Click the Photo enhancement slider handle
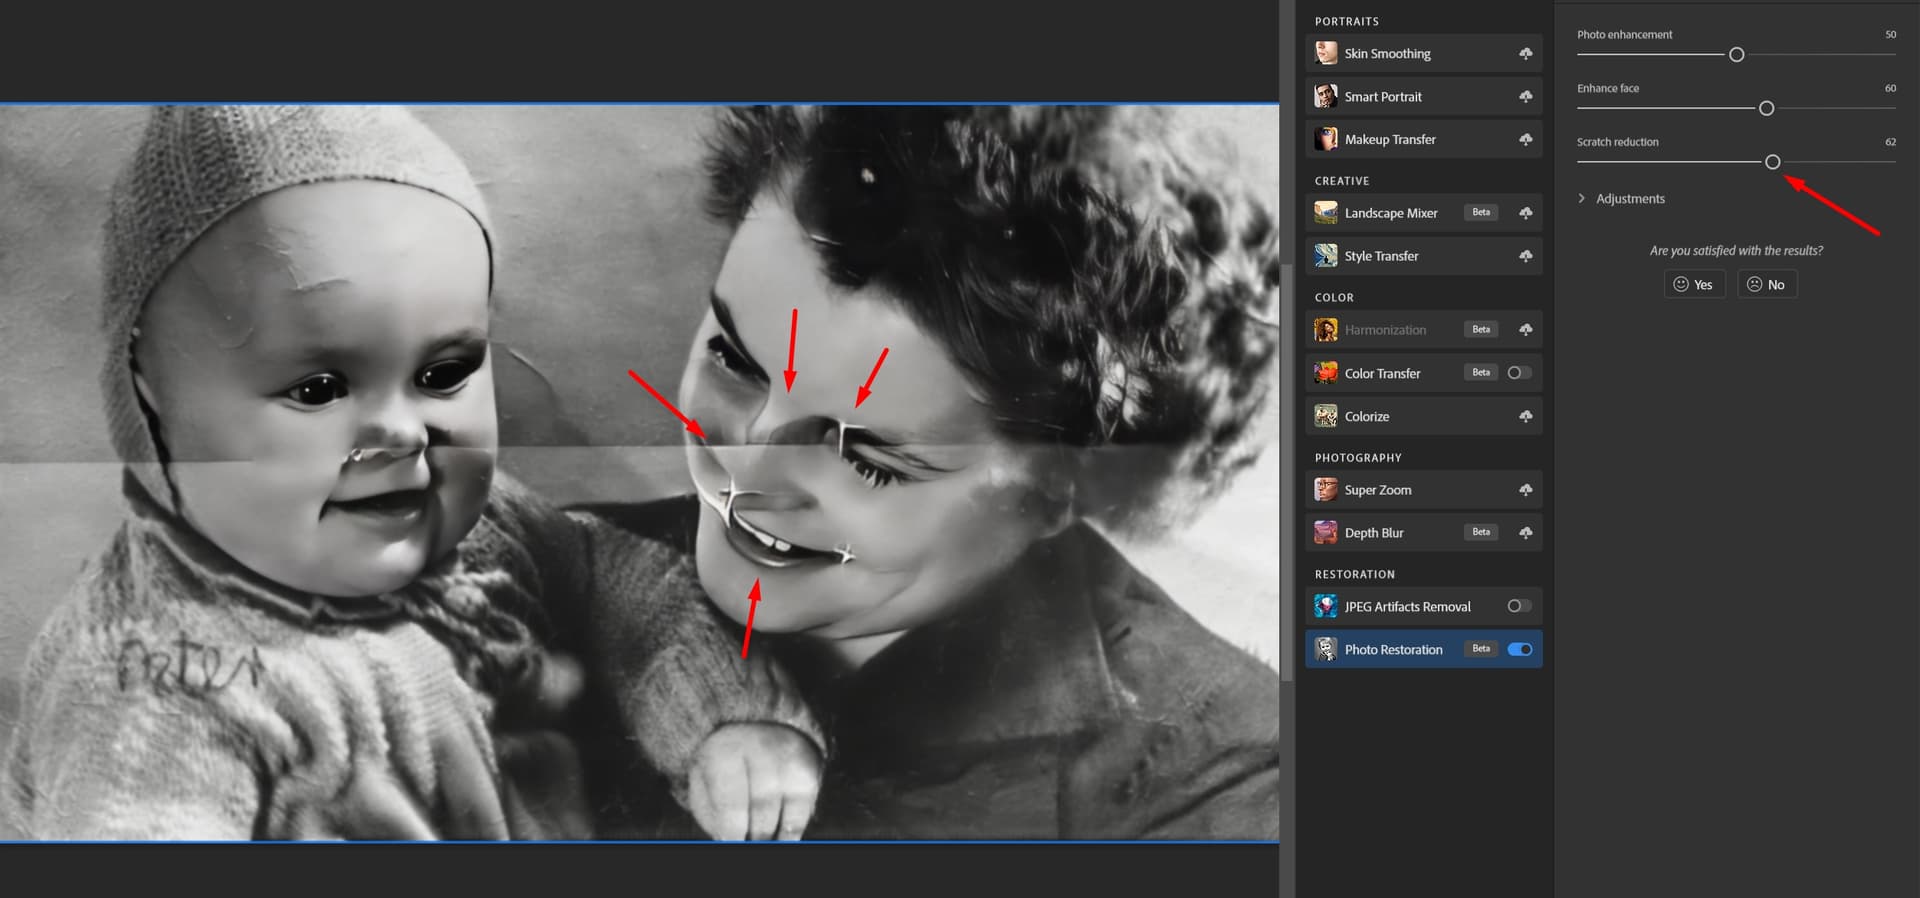Screen dimensions: 1920x898 click(x=1736, y=55)
